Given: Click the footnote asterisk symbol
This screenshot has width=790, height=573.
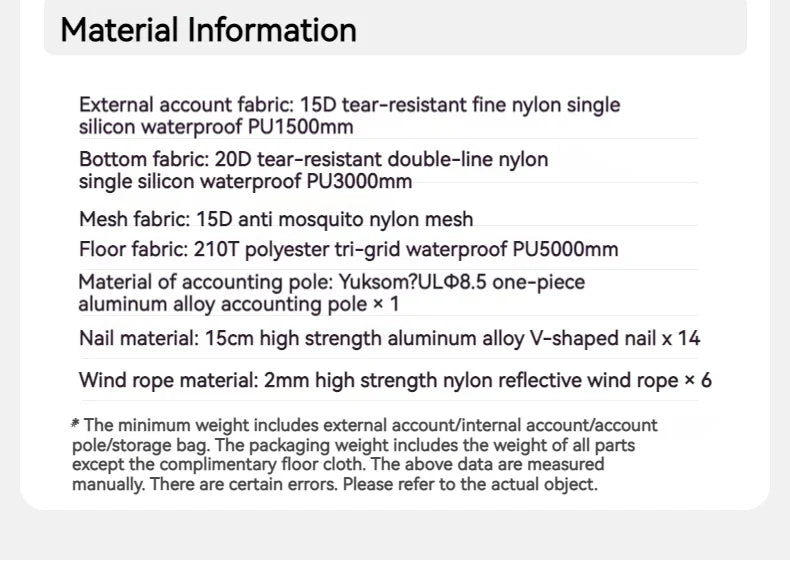Looking at the screenshot, I should pos(74,425).
